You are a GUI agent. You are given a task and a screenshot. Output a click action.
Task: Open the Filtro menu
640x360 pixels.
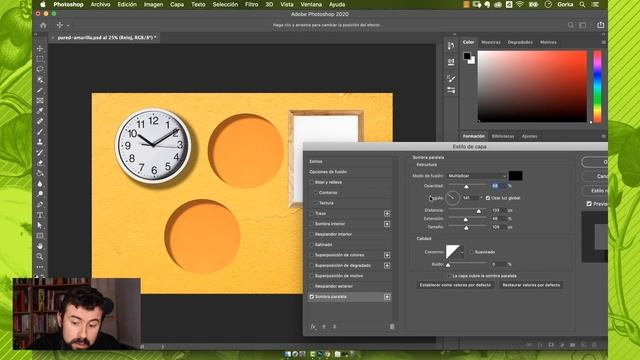[x=251, y=4]
